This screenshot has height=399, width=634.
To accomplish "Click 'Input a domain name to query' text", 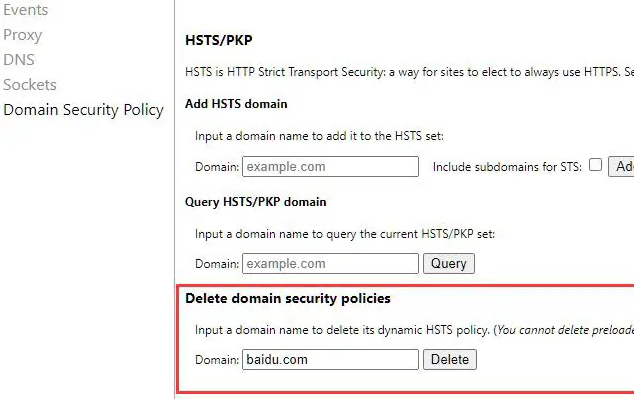I will click(345, 234).
